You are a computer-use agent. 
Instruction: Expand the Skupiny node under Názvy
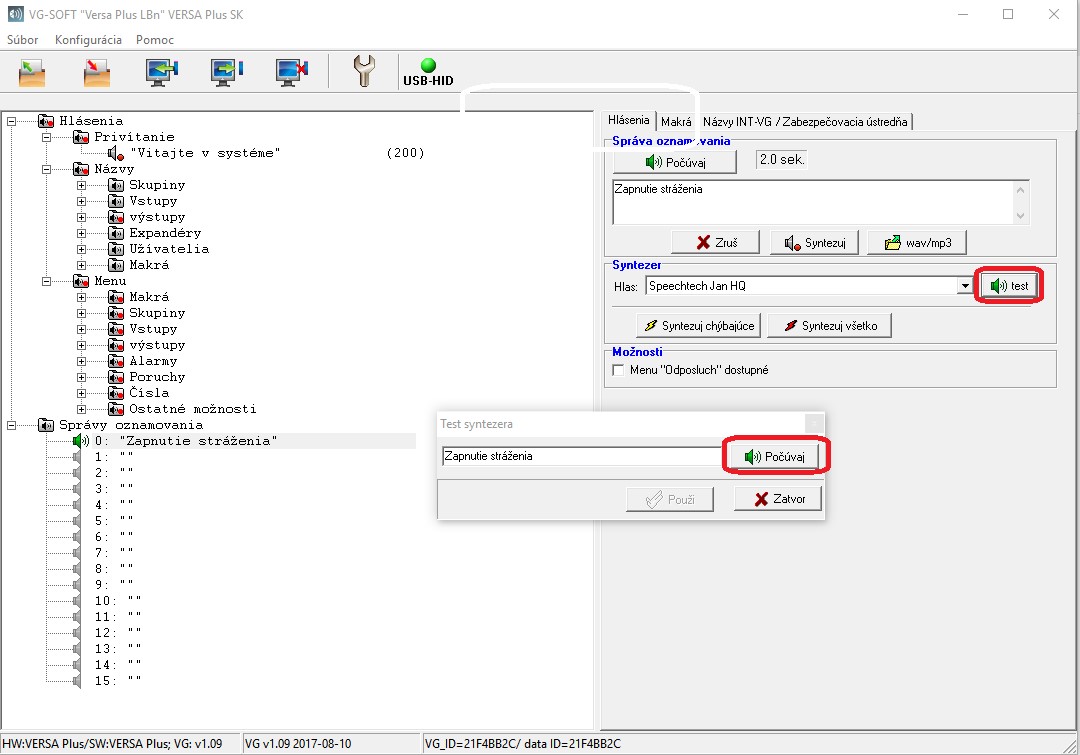pyautogui.click(x=81, y=185)
